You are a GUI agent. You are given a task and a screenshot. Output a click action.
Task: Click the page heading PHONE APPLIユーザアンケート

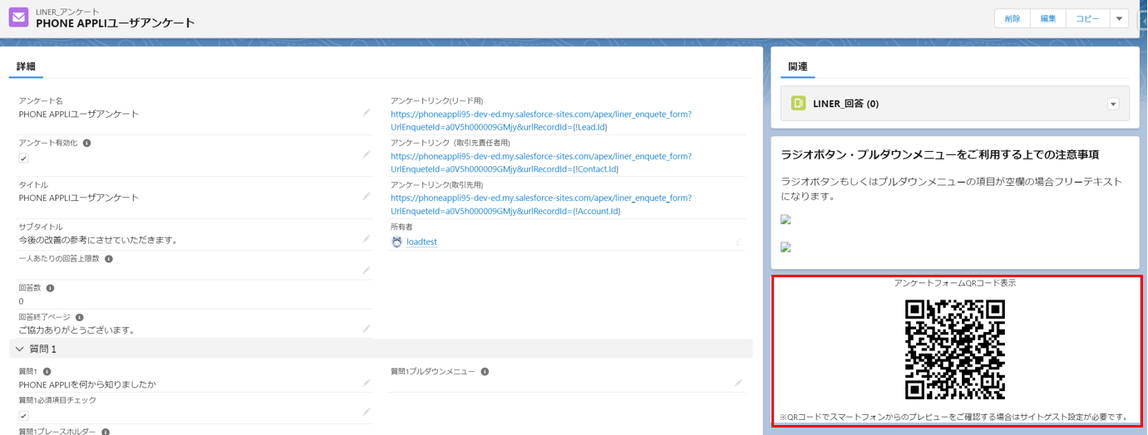pyautogui.click(x=115, y=23)
